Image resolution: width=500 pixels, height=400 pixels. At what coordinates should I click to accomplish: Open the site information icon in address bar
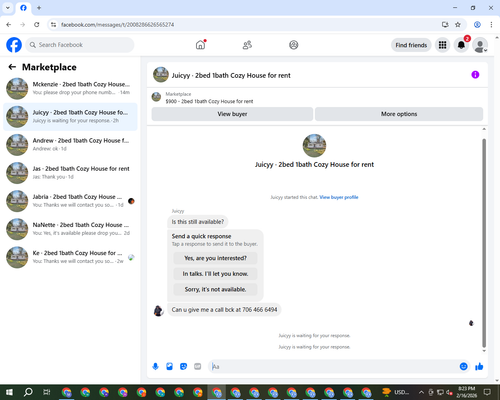coord(53,24)
